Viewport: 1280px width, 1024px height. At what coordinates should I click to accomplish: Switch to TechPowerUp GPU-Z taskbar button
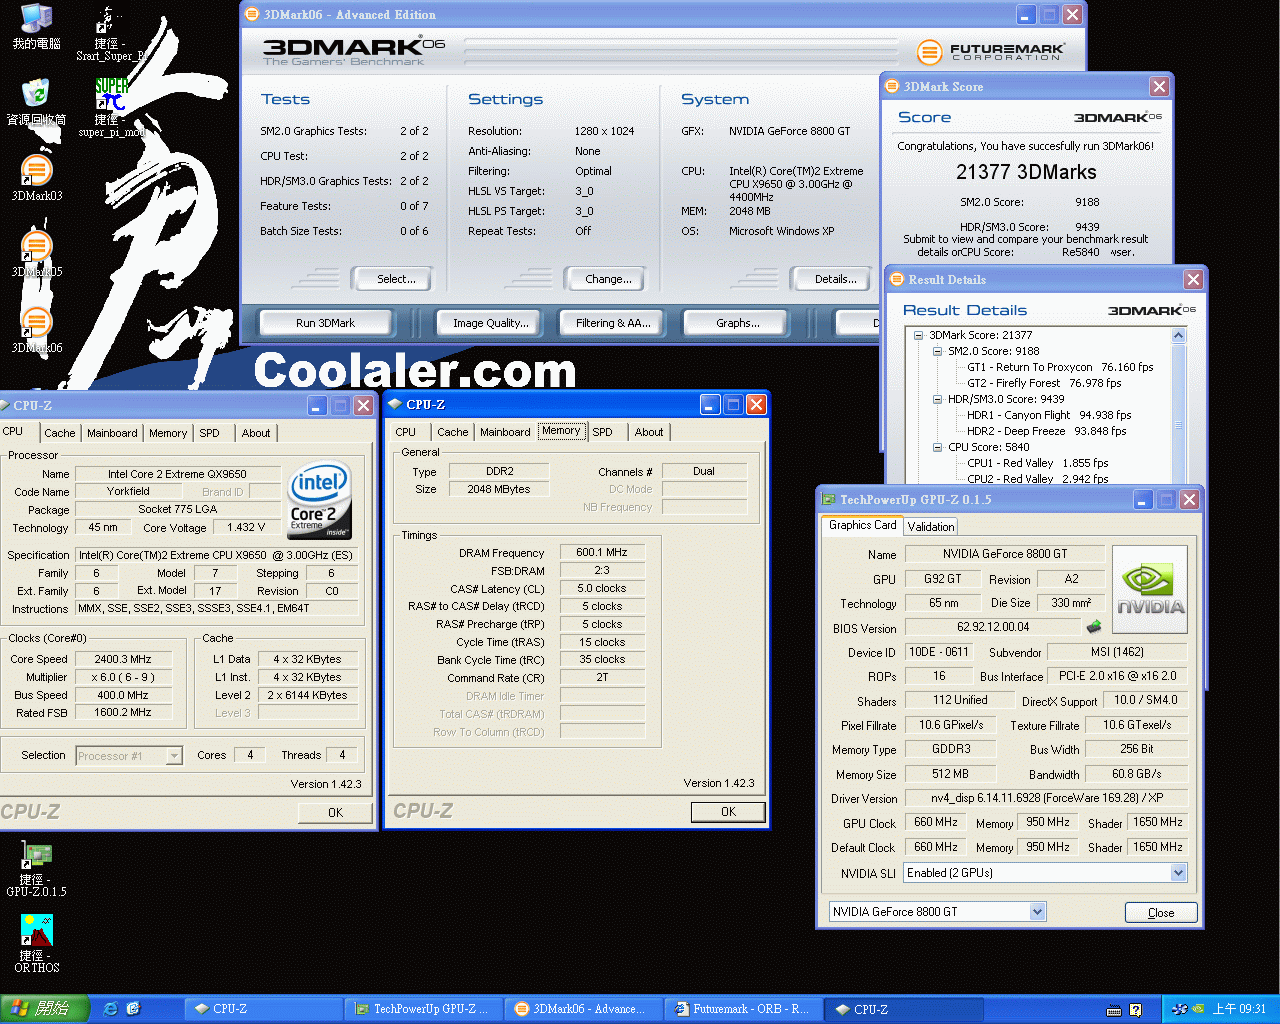coord(423,1009)
